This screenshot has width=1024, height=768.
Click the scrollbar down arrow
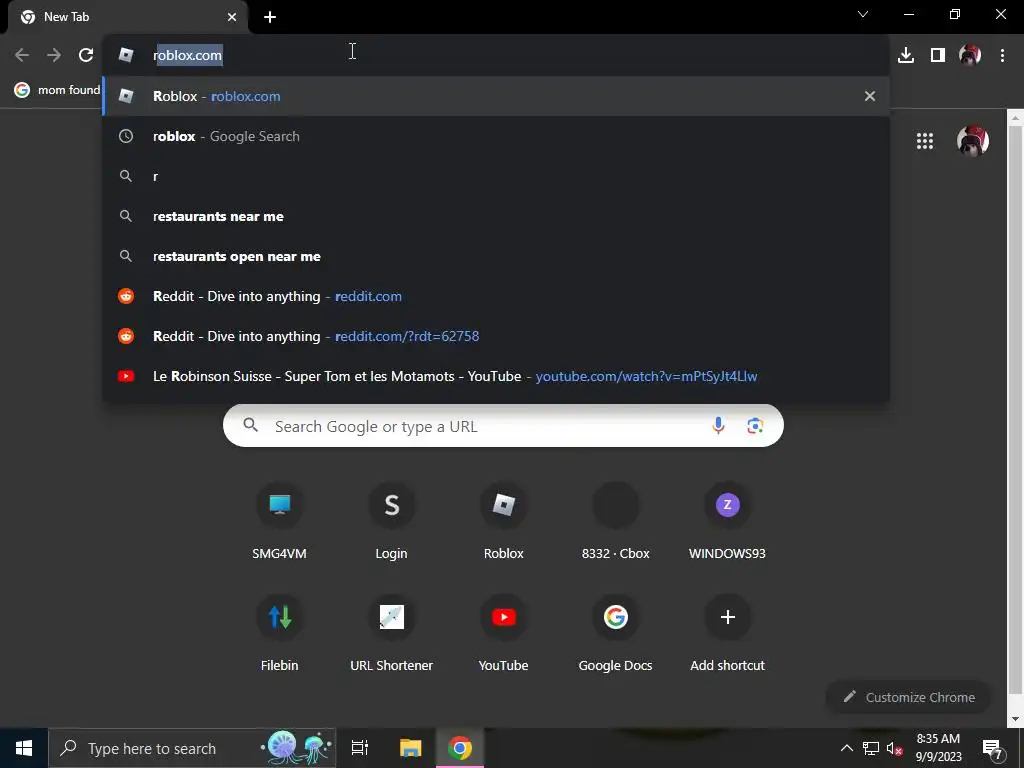tap(1015, 719)
